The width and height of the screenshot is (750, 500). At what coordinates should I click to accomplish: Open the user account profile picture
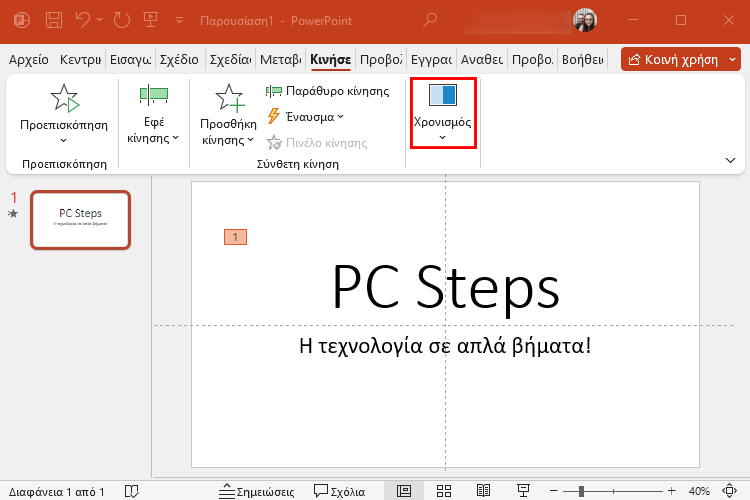click(x=585, y=20)
